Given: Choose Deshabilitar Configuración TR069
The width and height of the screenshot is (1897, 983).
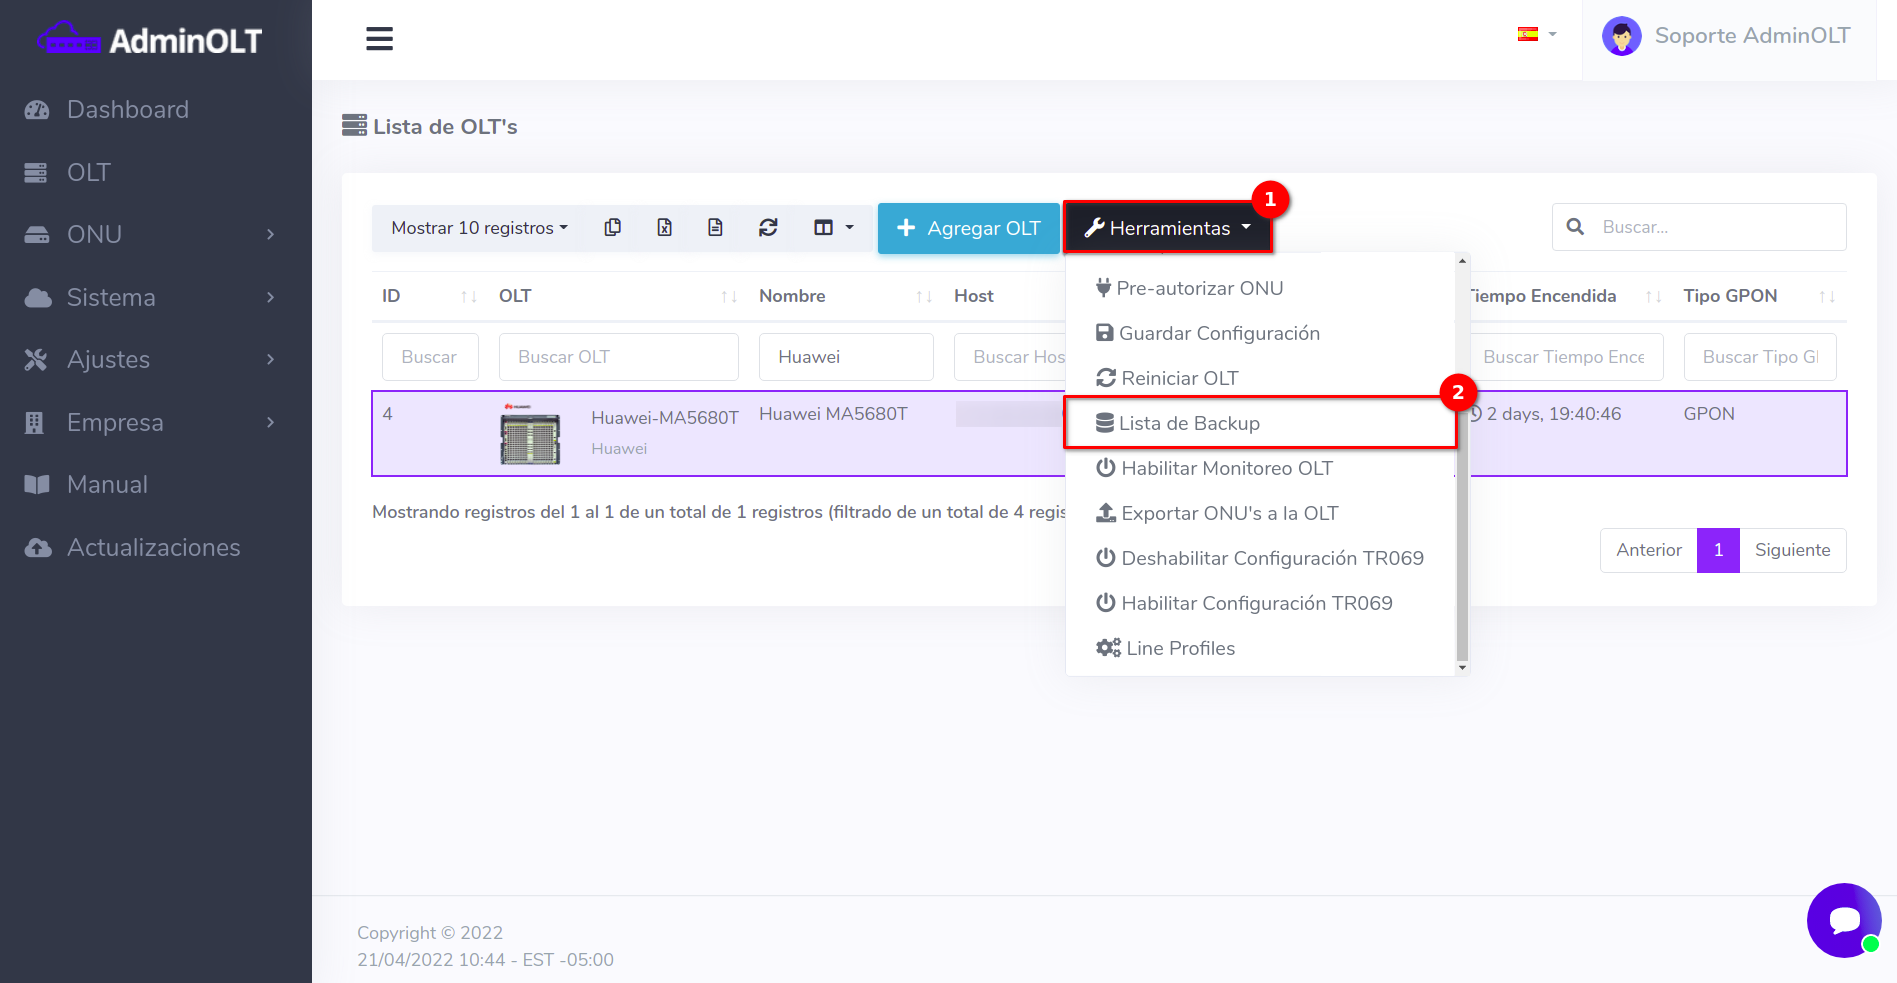Looking at the screenshot, I should (1271, 558).
